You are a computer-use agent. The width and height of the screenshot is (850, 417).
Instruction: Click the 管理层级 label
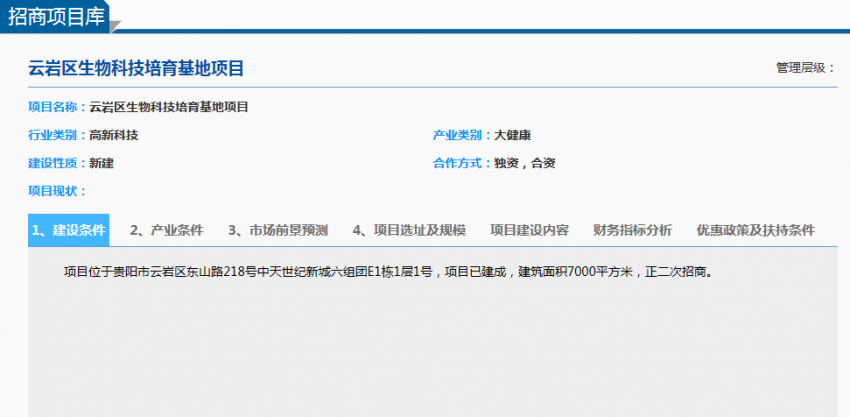pos(806,68)
